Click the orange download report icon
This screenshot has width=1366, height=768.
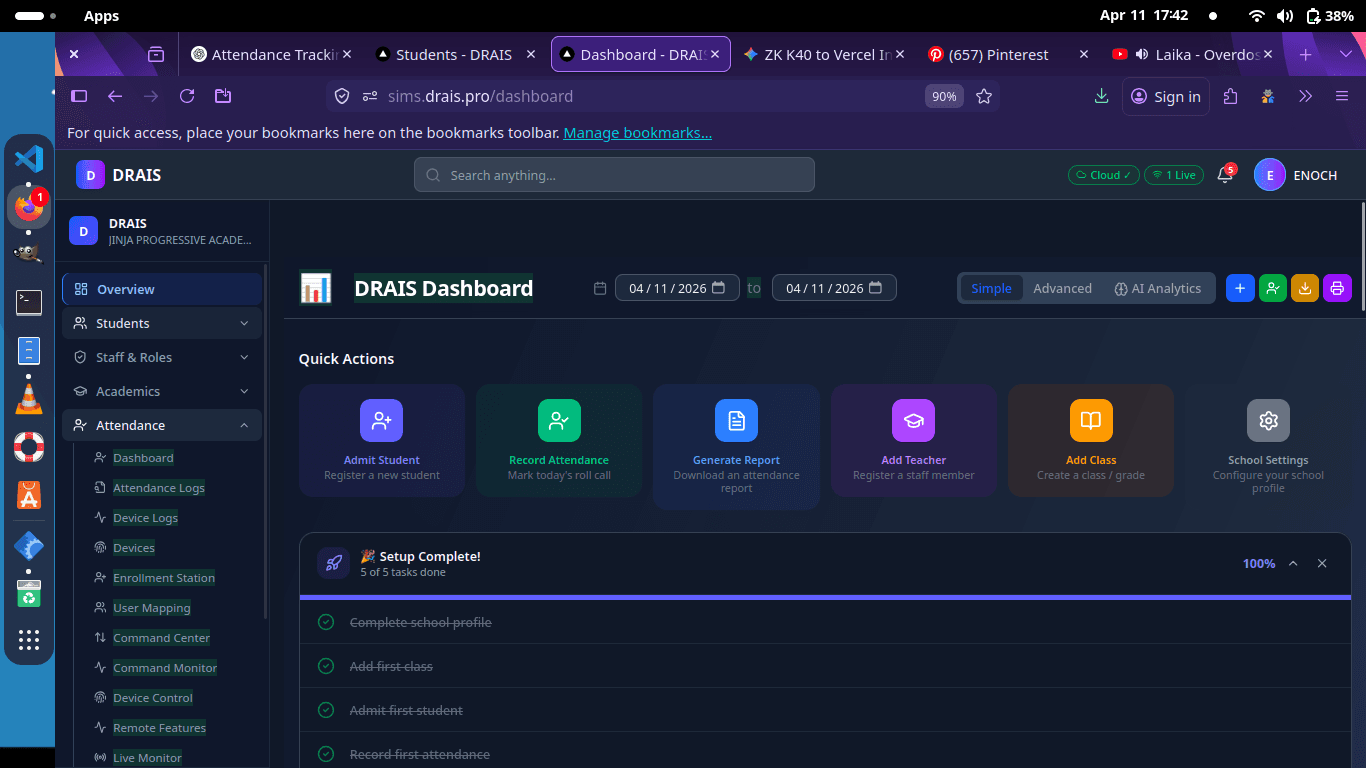(x=1305, y=288)
